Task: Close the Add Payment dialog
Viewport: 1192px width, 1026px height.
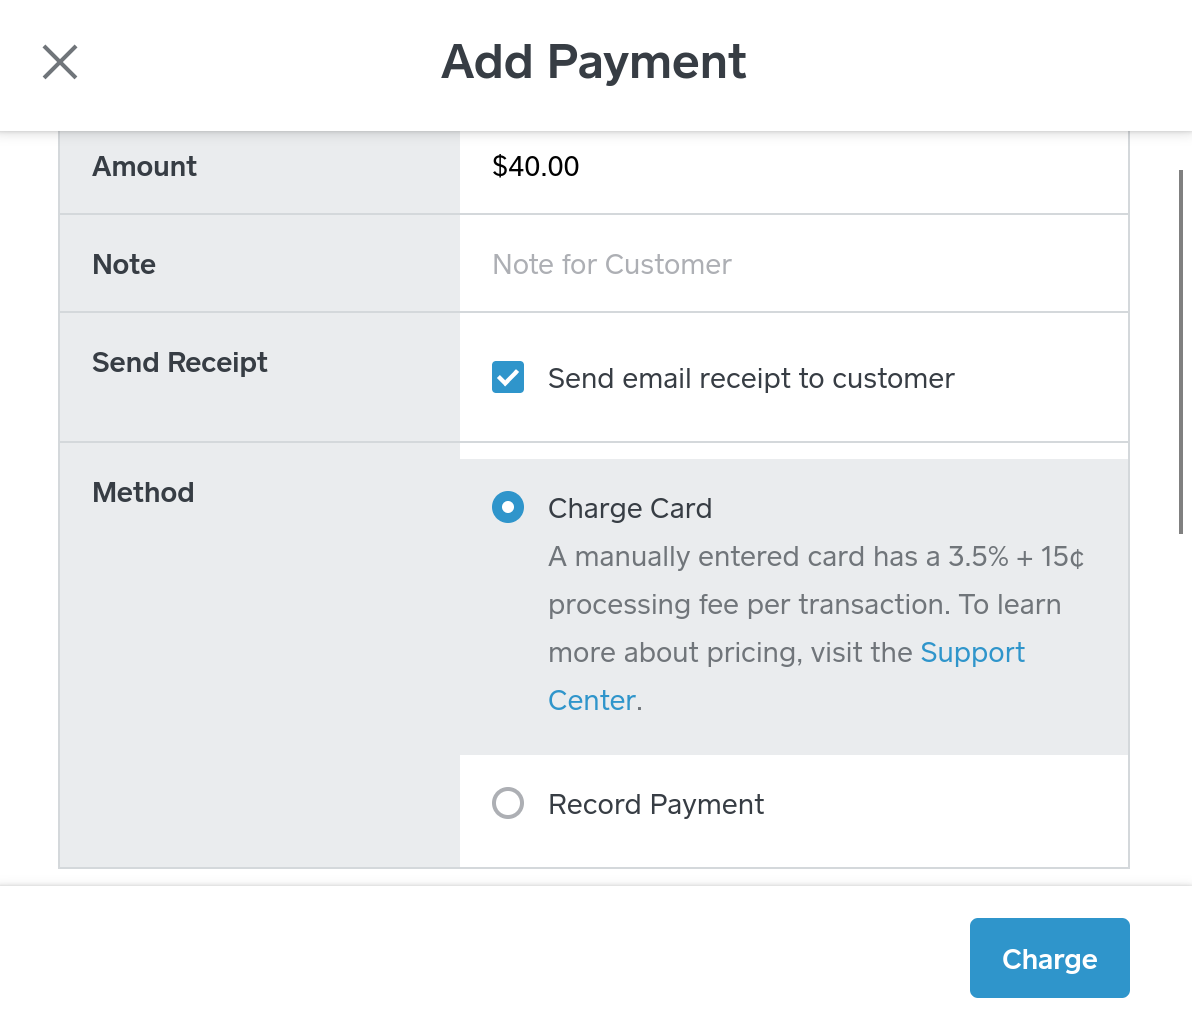Action: [60, 62]
